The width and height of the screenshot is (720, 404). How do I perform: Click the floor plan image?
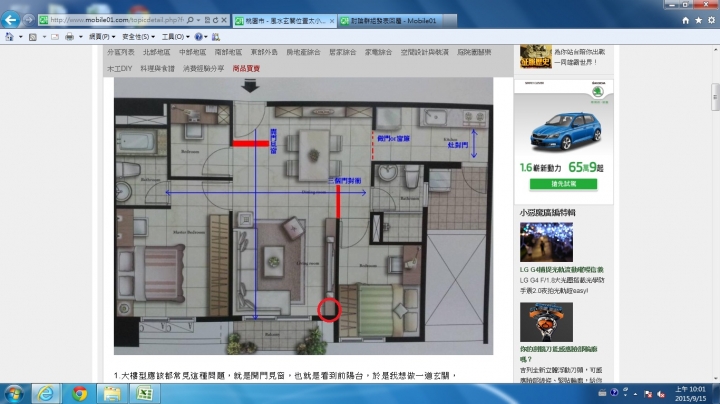303,216
